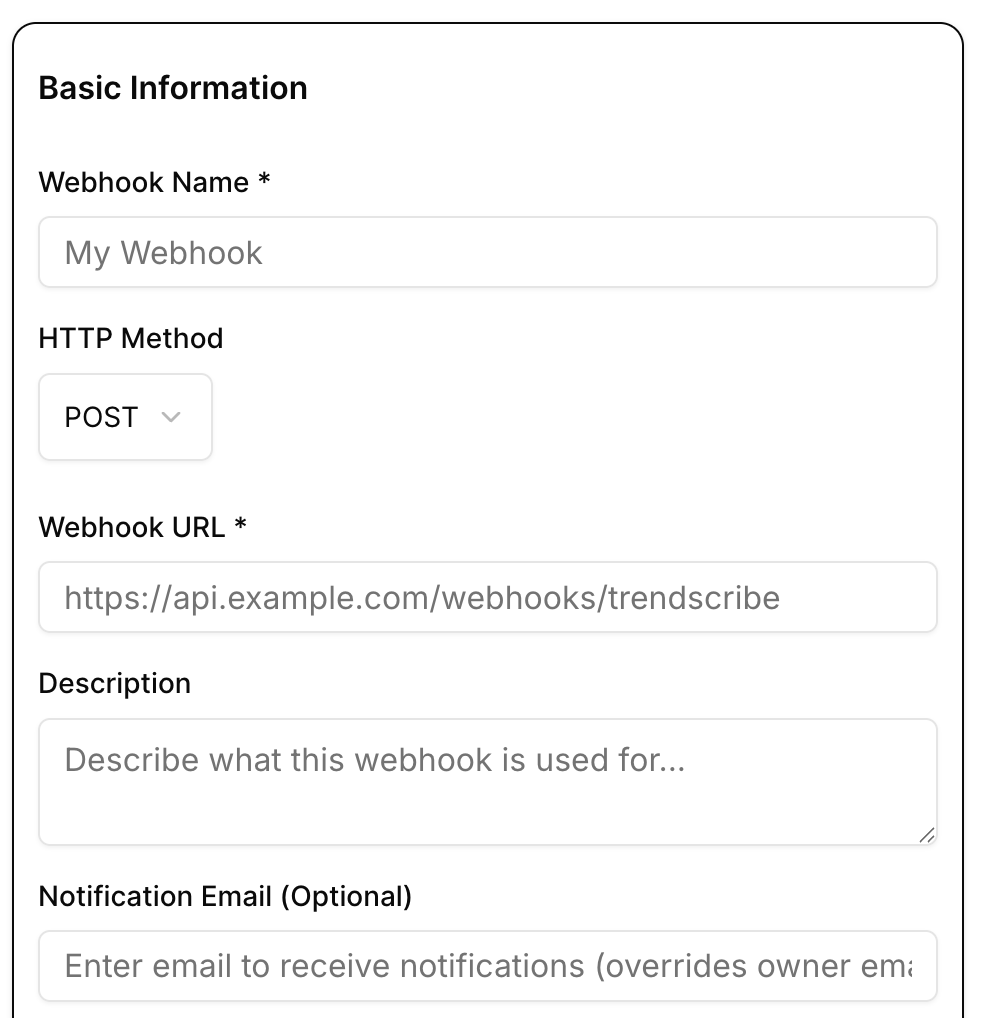Click the Webhook Name label text
Screen dimensions: 984x1018
point(143,182)
